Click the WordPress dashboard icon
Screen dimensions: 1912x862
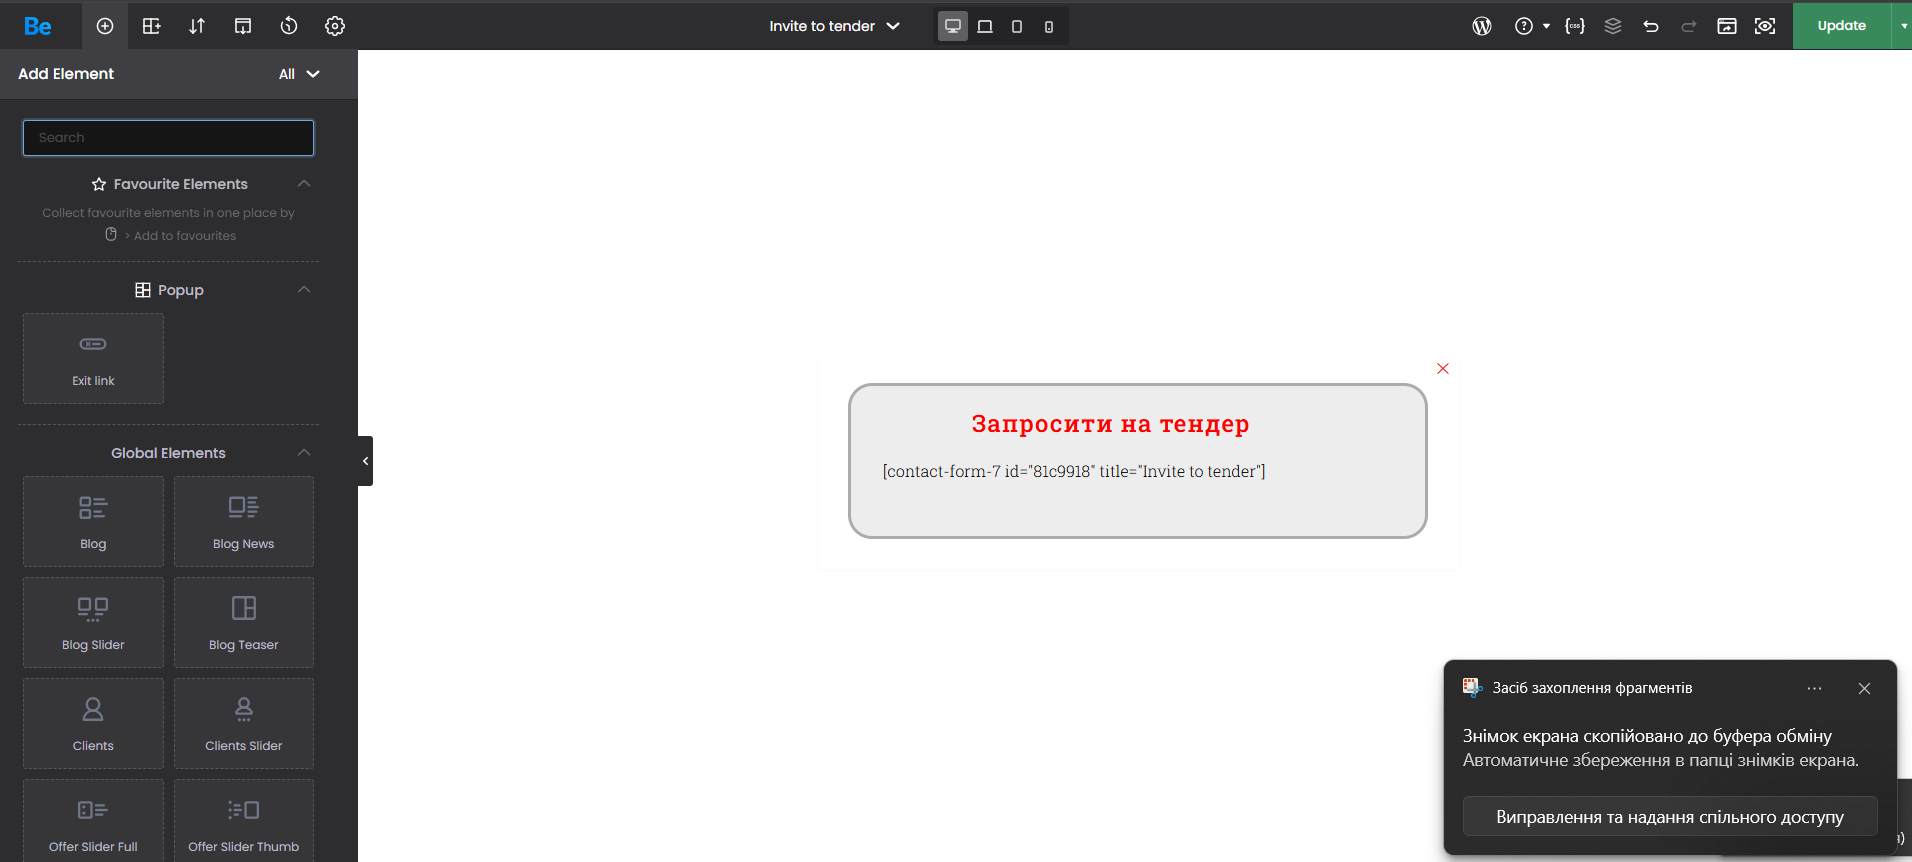[x=1482, y=26]
